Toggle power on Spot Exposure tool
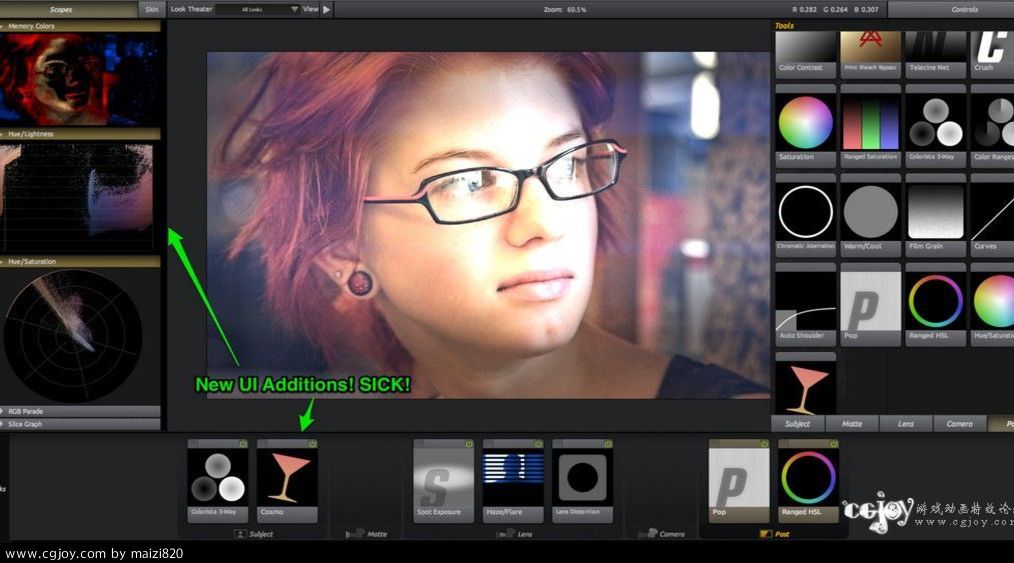Image resolution: width=1014 pixels, height=563 pixels. click(x=469, y=444)
